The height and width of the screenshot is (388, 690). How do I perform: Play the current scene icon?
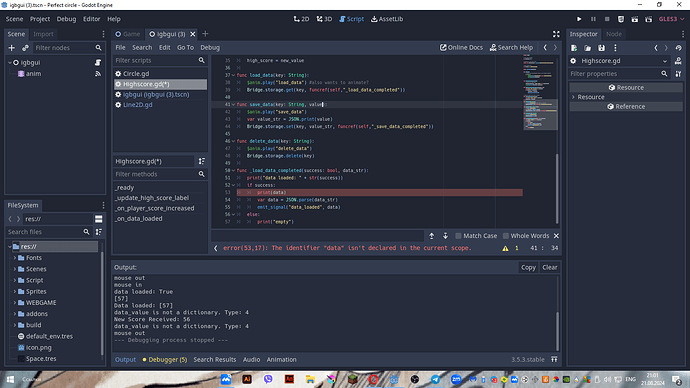tap(635, 19)
